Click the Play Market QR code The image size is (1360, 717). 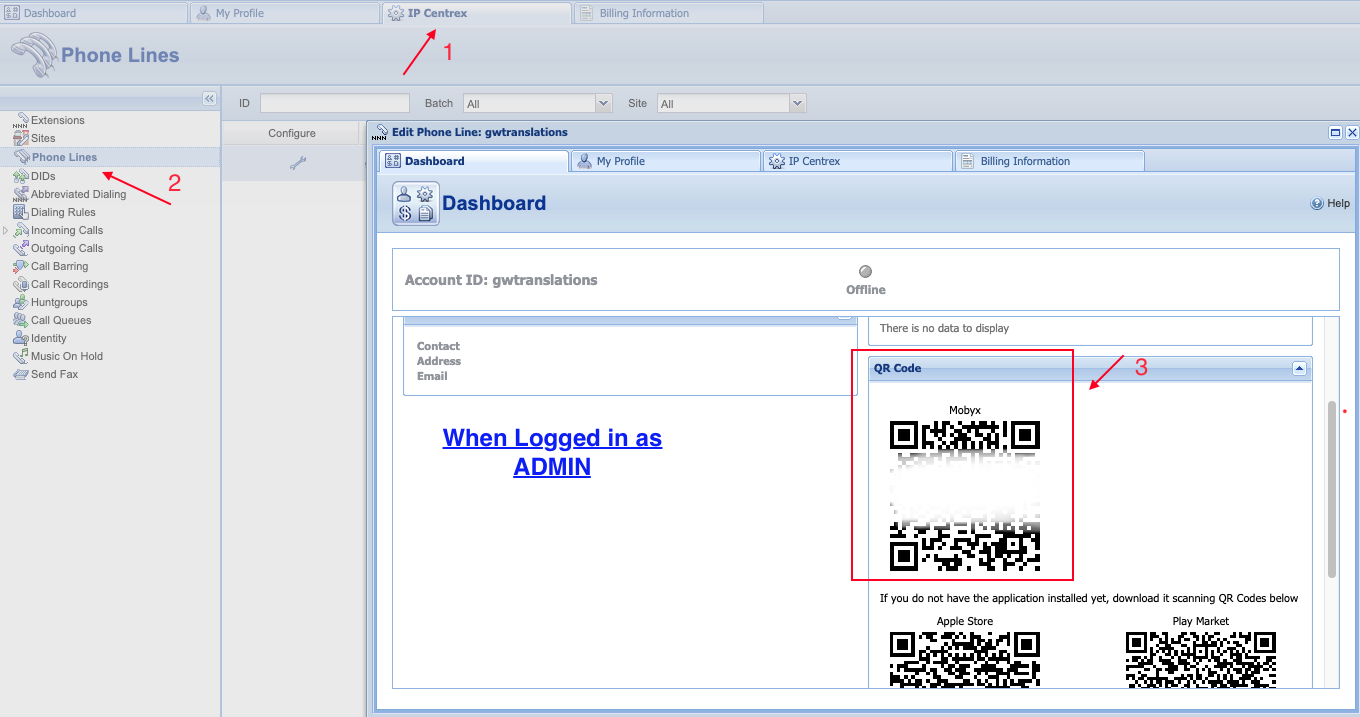pos(1201,659)
